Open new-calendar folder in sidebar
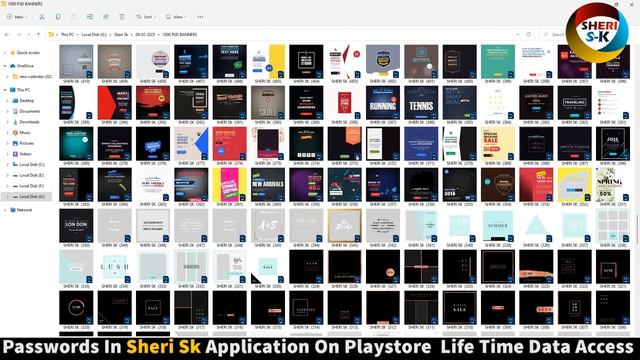The height and width of the screenshot is (360, 640). click(36, 76)
